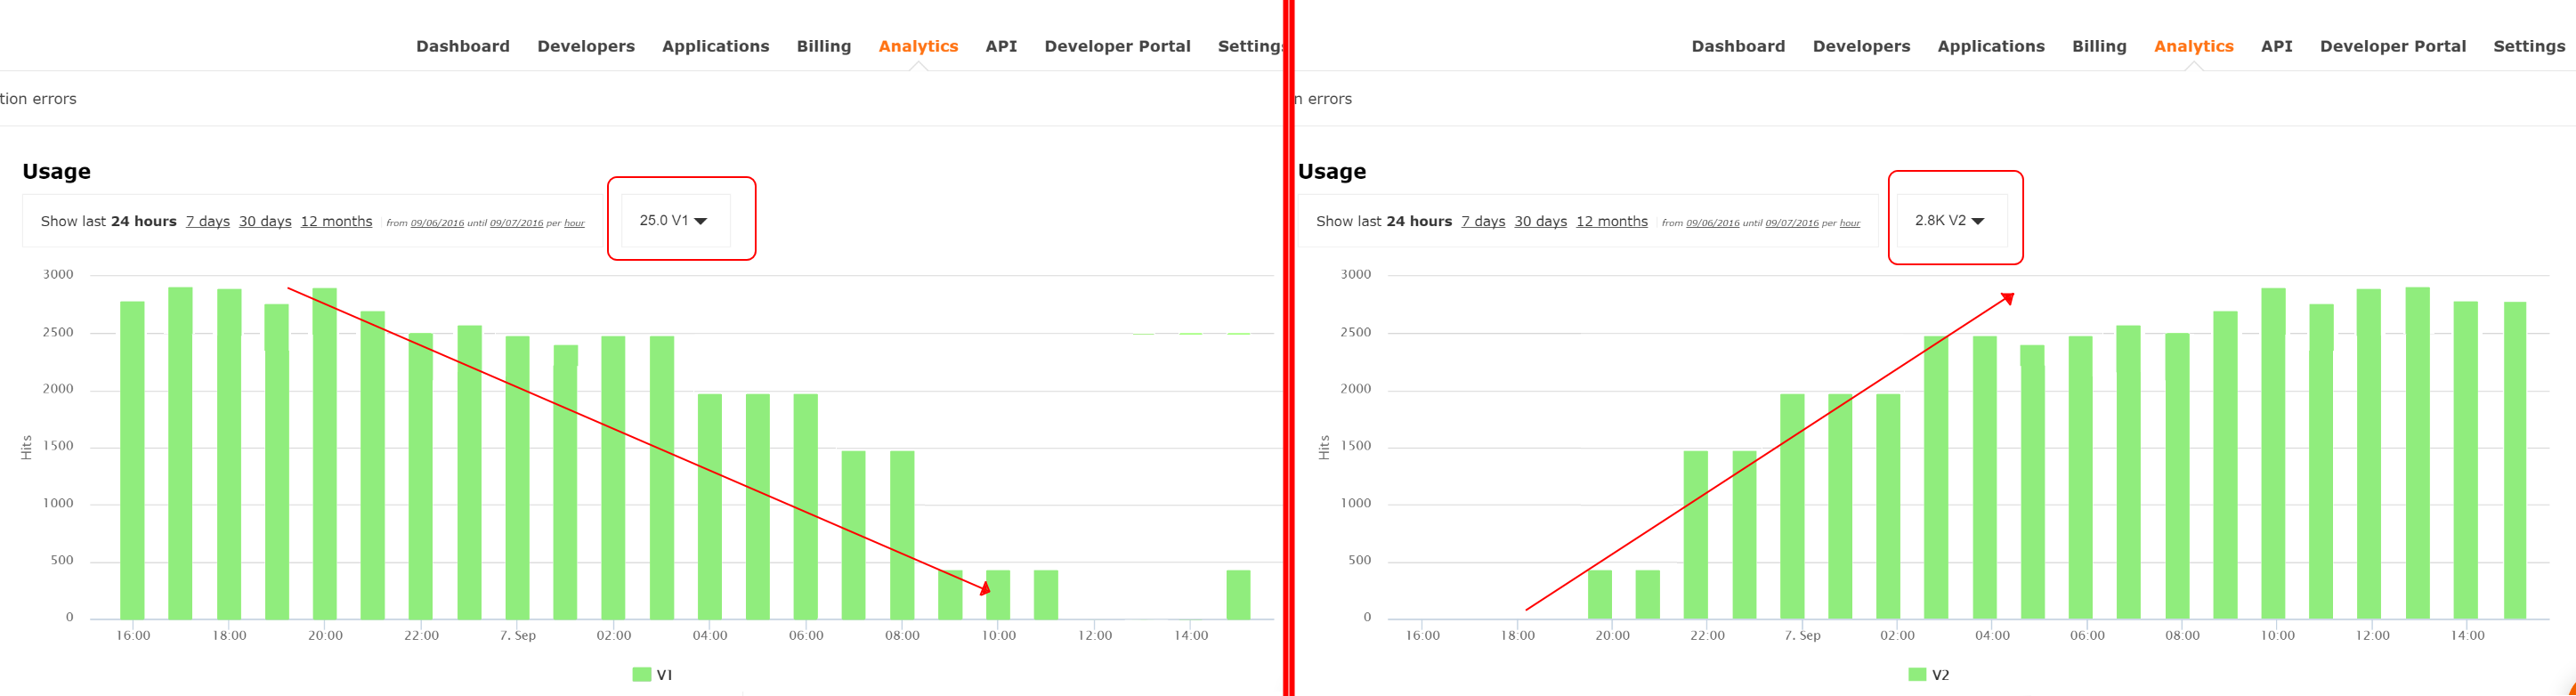2576x696 pixels.
Task: Select the Analytics tab in V1 window
Action: 917,46
